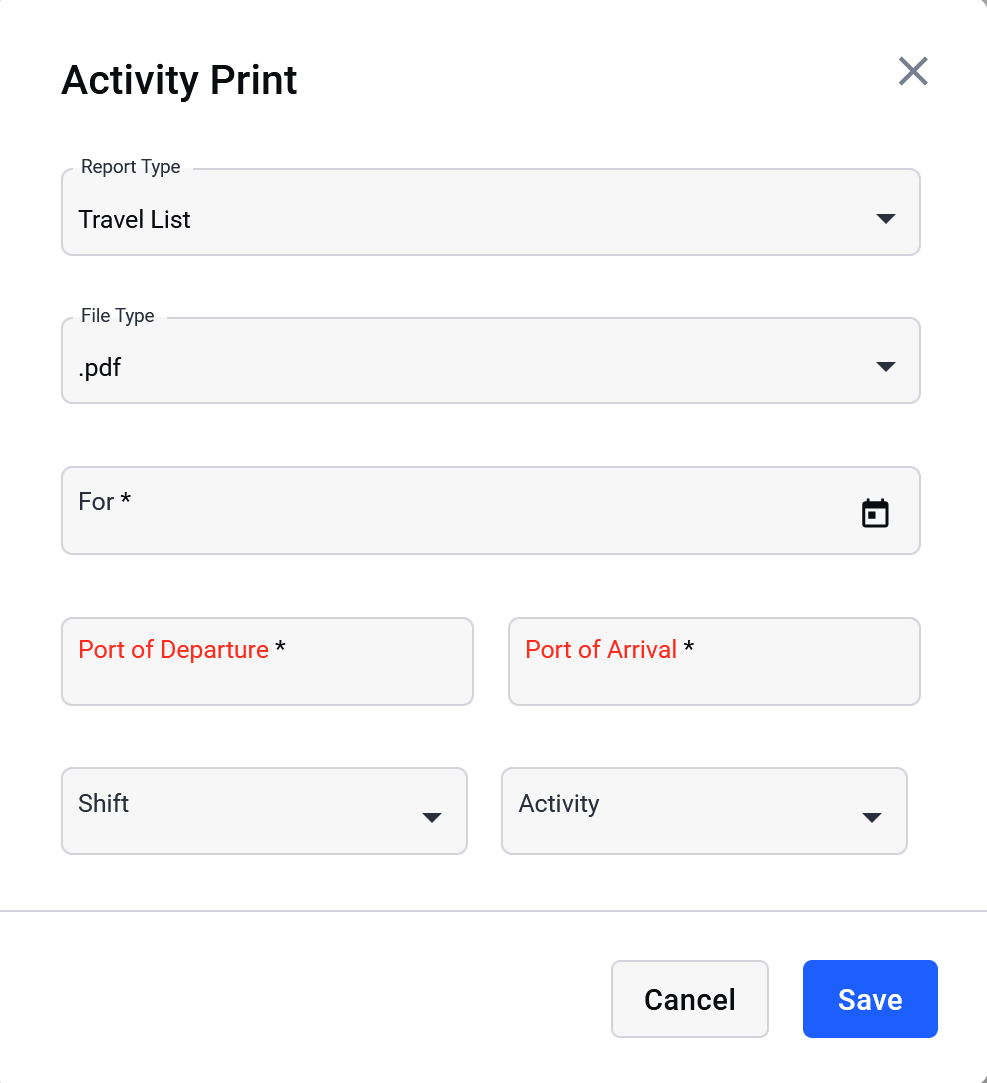Viewport: 987px width, 1083px height.
Task: Select the Travel List value text
Action: point(134,220)
